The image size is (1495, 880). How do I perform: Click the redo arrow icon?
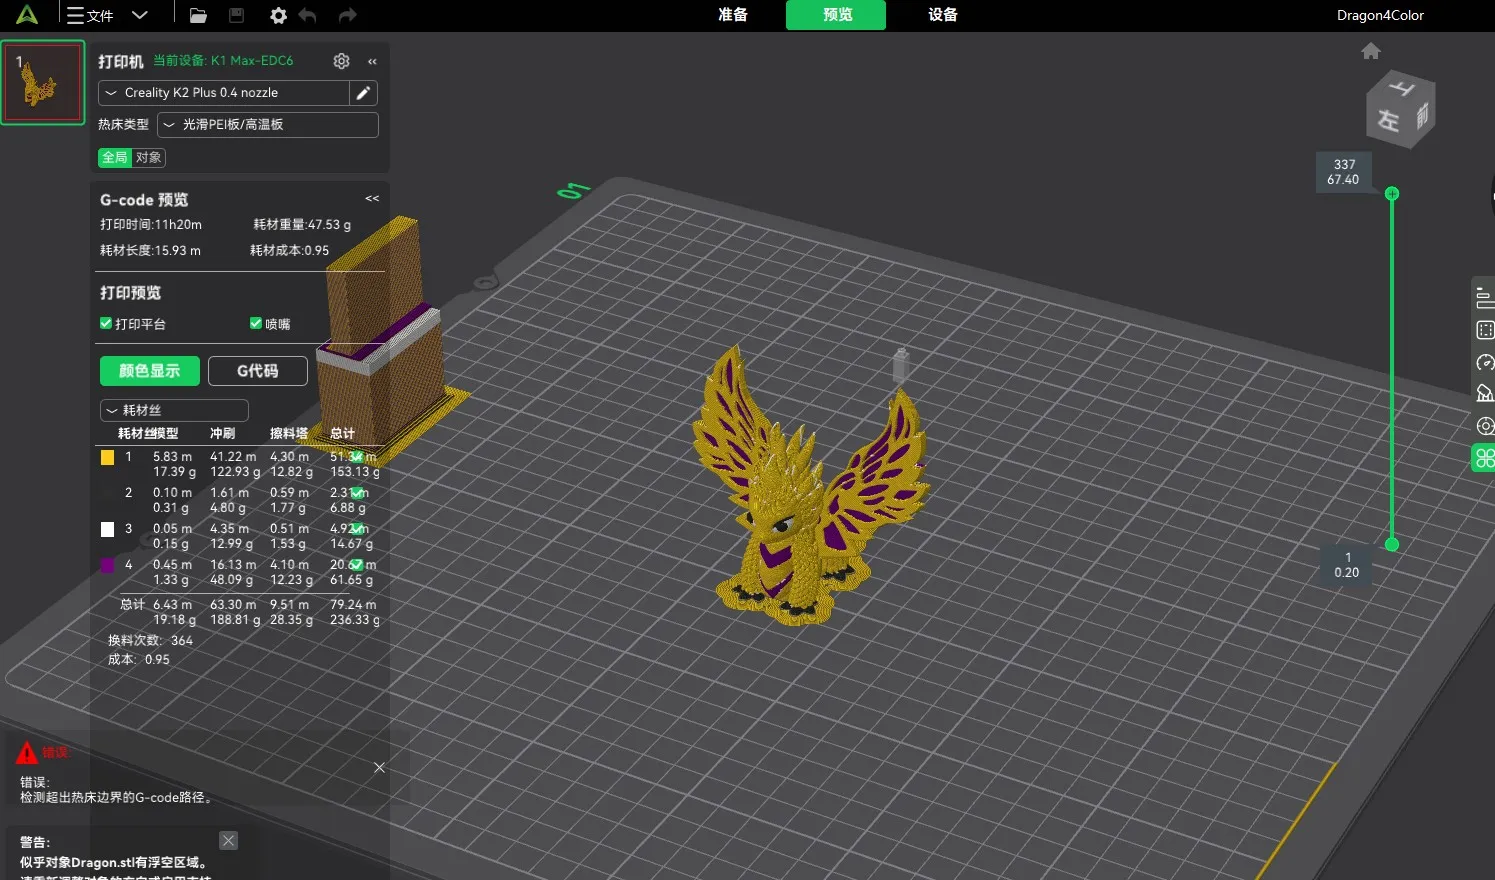click(x=347, y=15)
